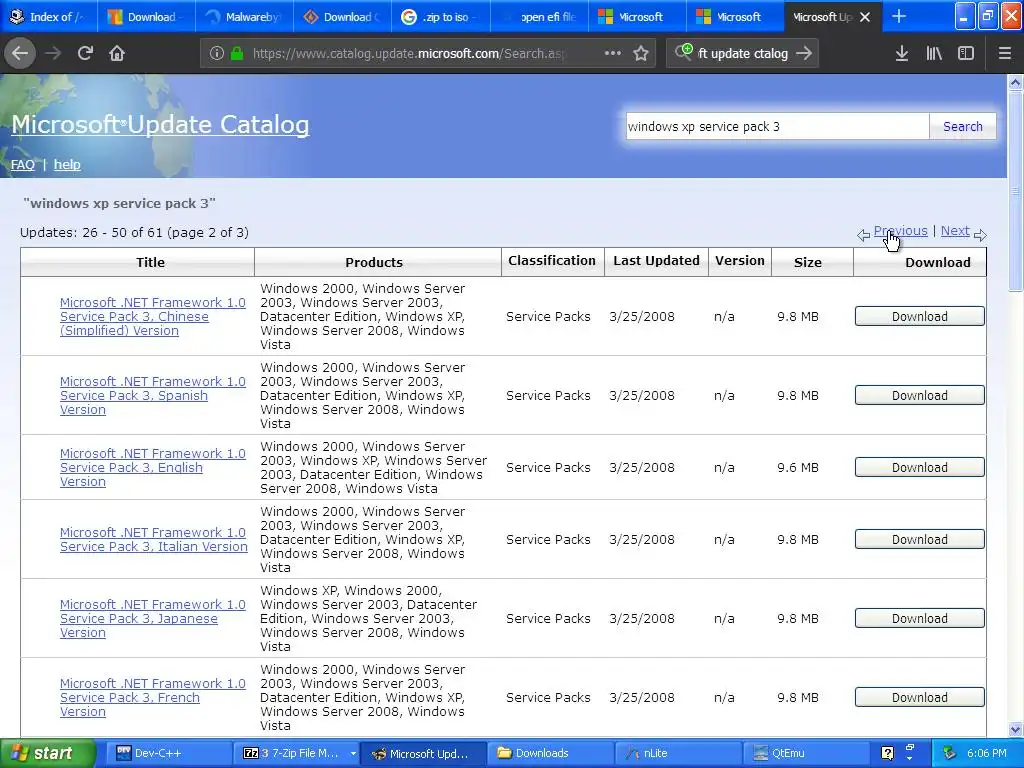Open French Version update link

(153, 697)
